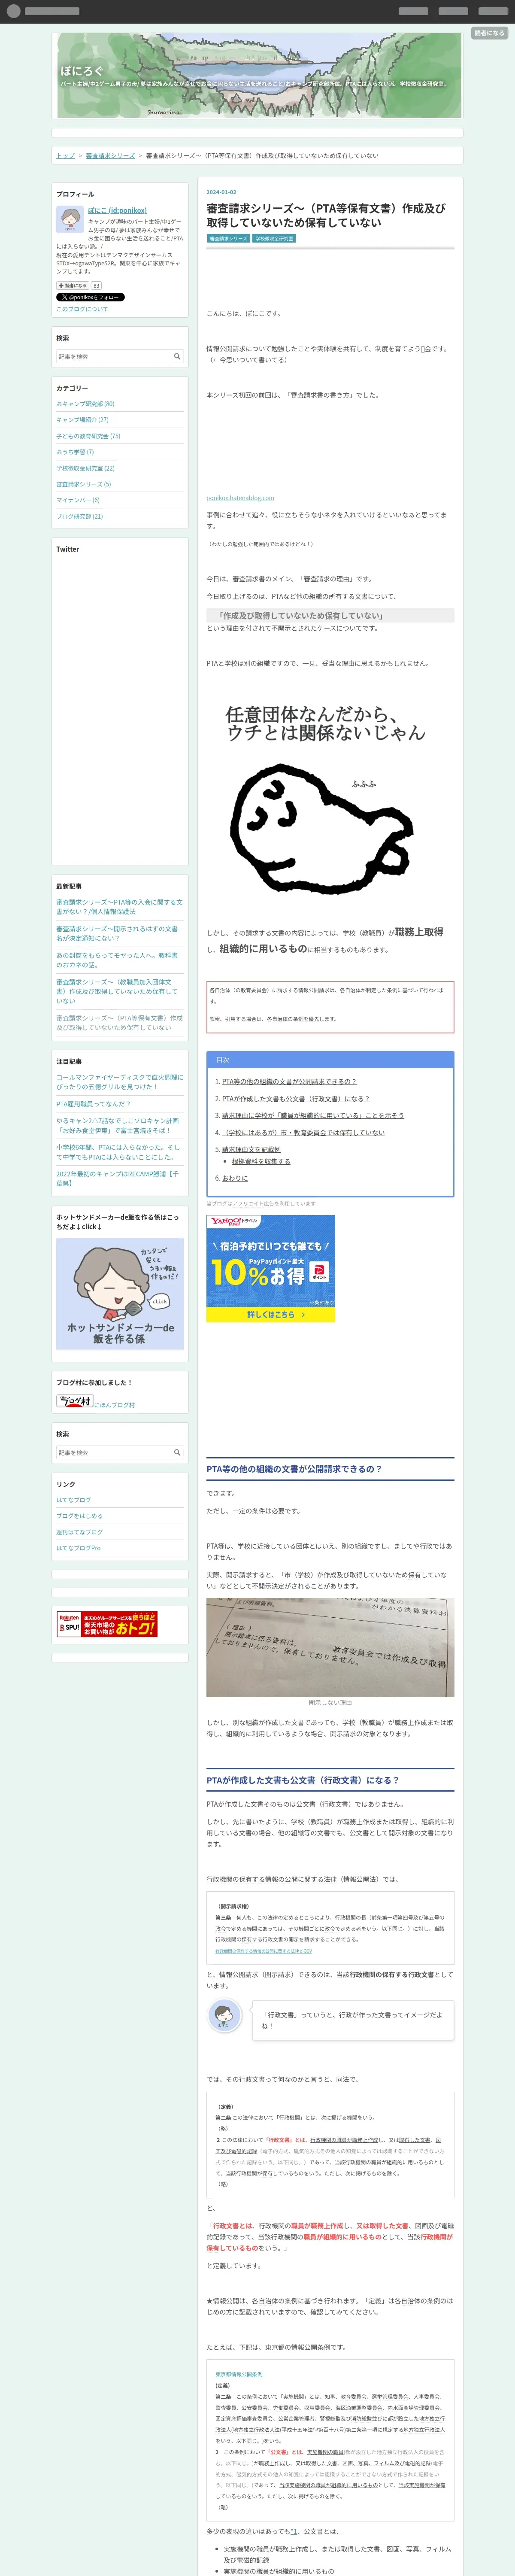The image size is (515, 2576).
Task: Jump to contents item 5 請求理由文を記載例
Action: pyautogui.click(x=251, y=1149)
